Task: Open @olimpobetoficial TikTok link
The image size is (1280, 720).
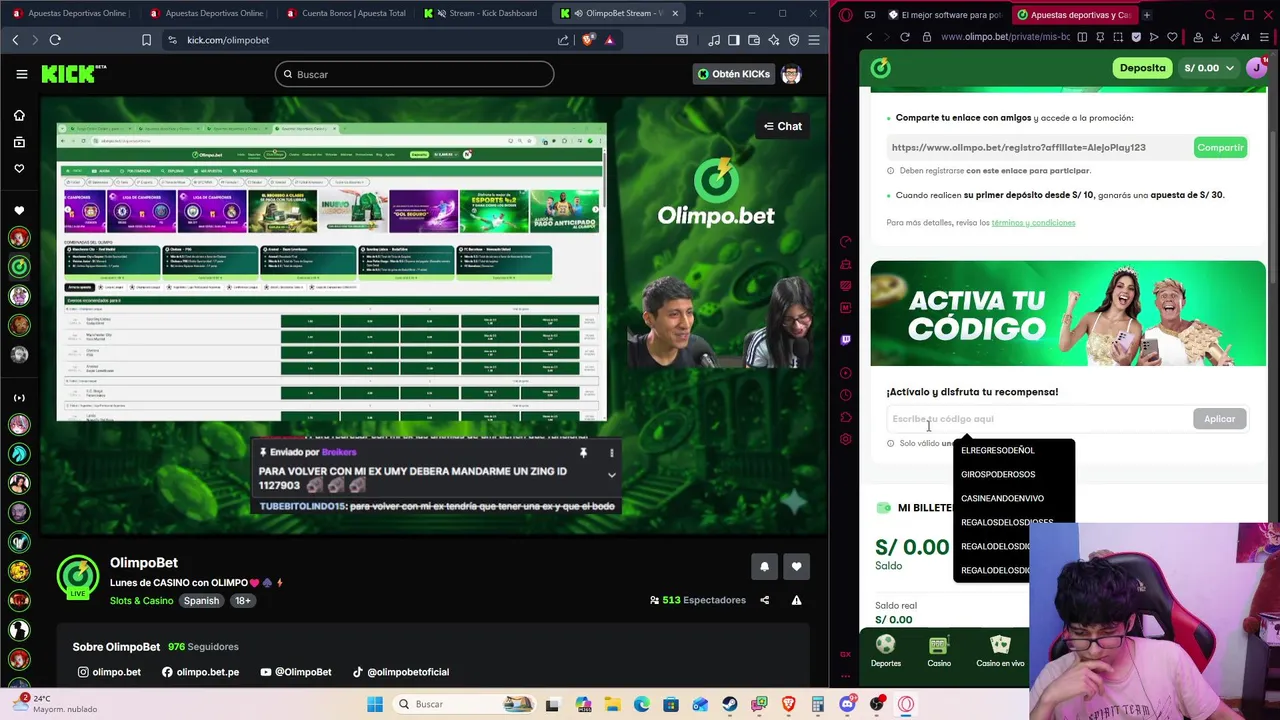Action: coord(400,672)
